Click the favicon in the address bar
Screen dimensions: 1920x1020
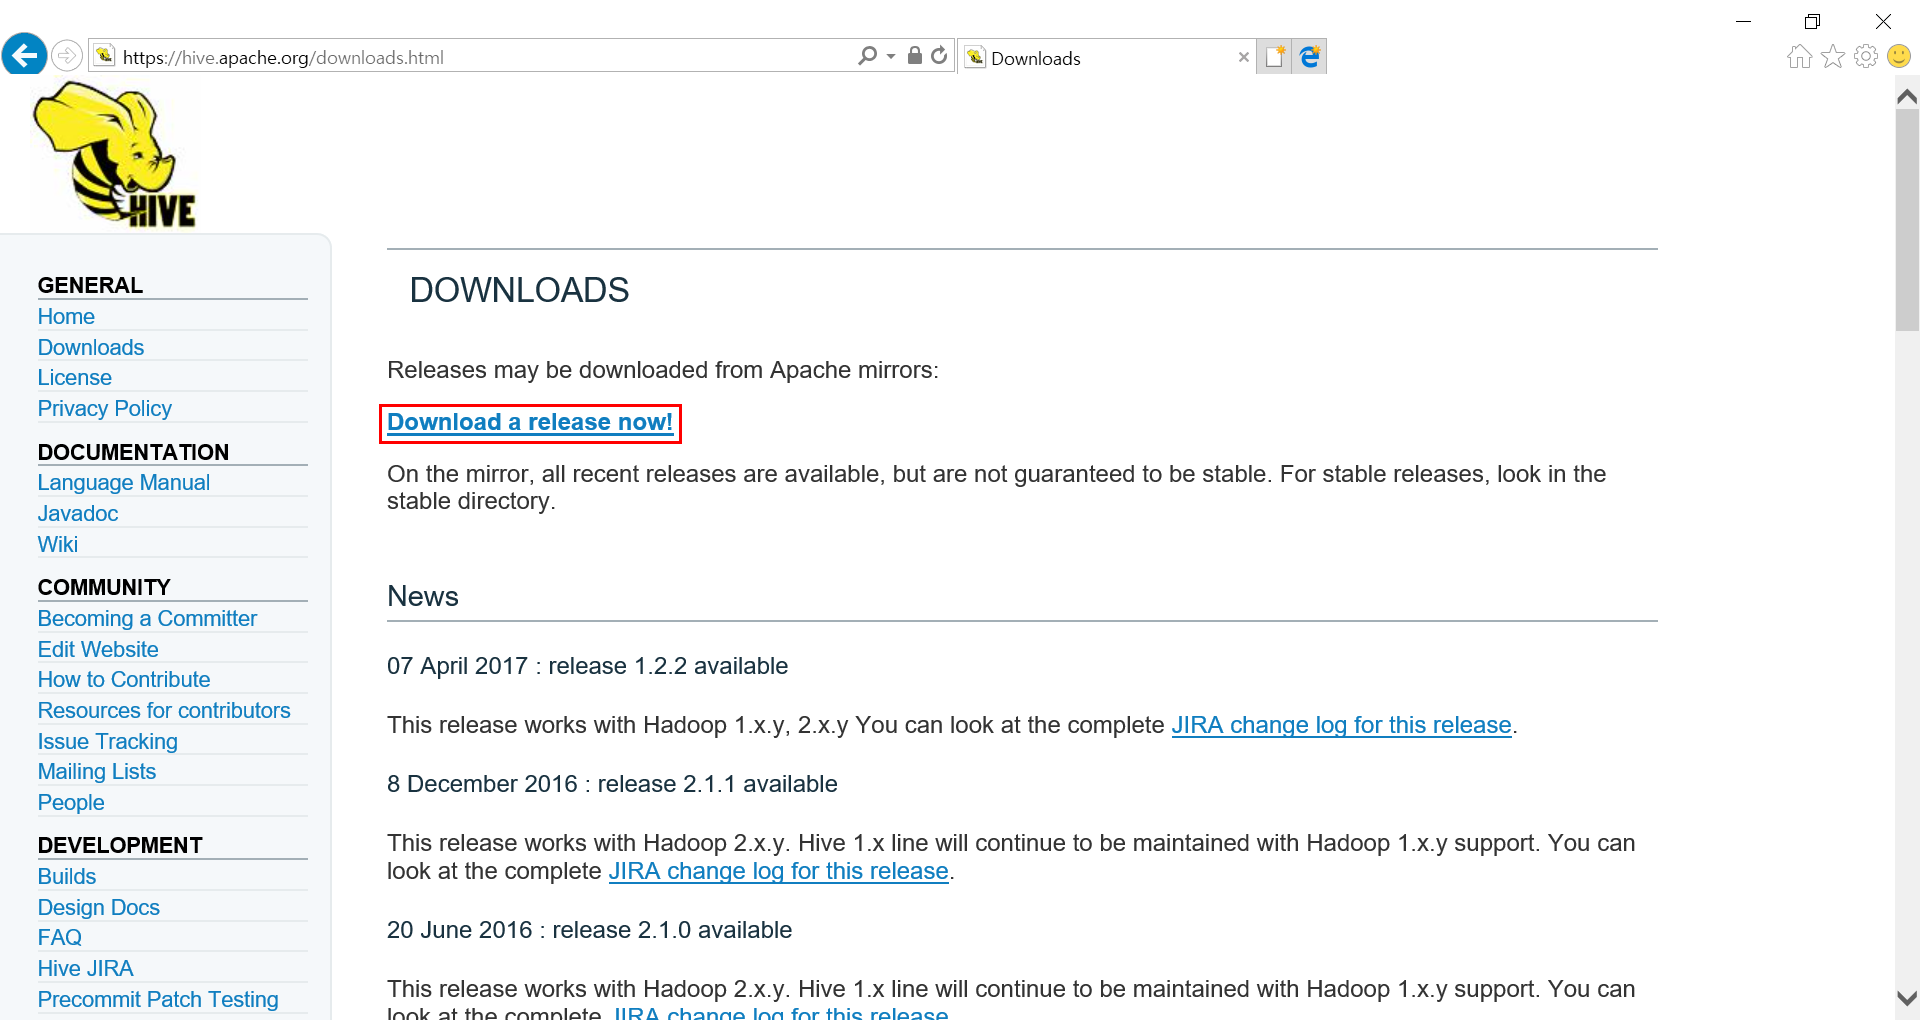[x=104, y=56]
